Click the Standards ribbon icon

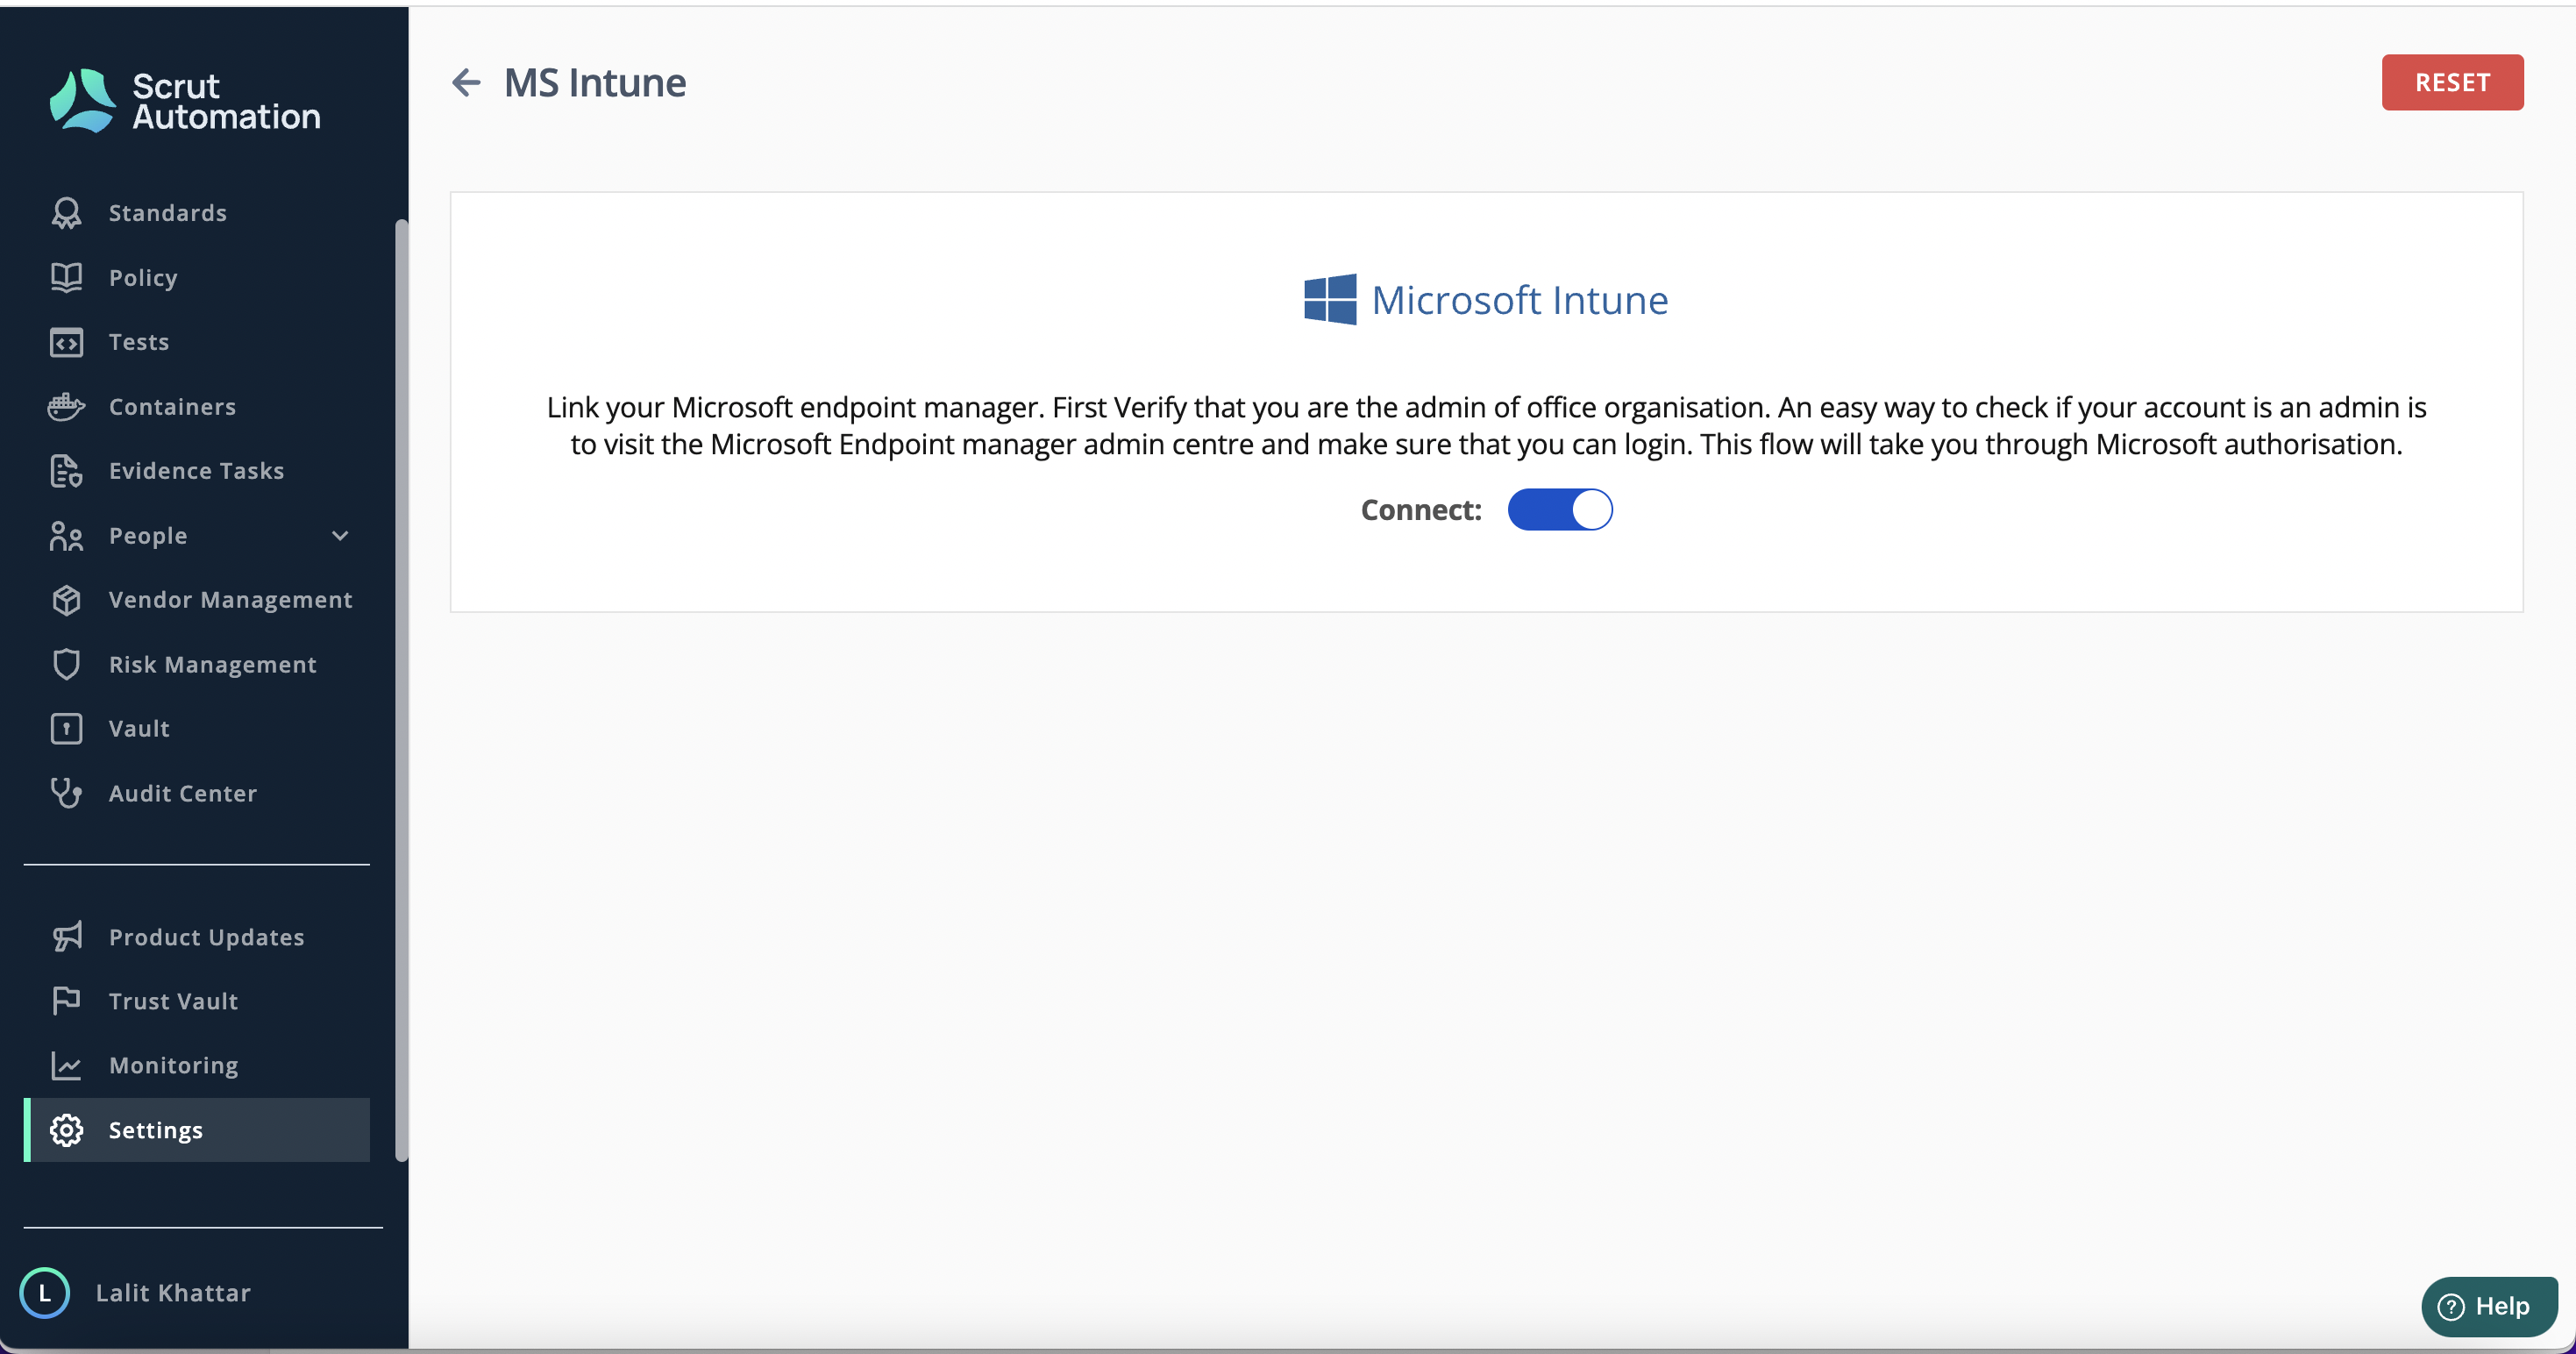pyautogui.click(x=66, y=213)
